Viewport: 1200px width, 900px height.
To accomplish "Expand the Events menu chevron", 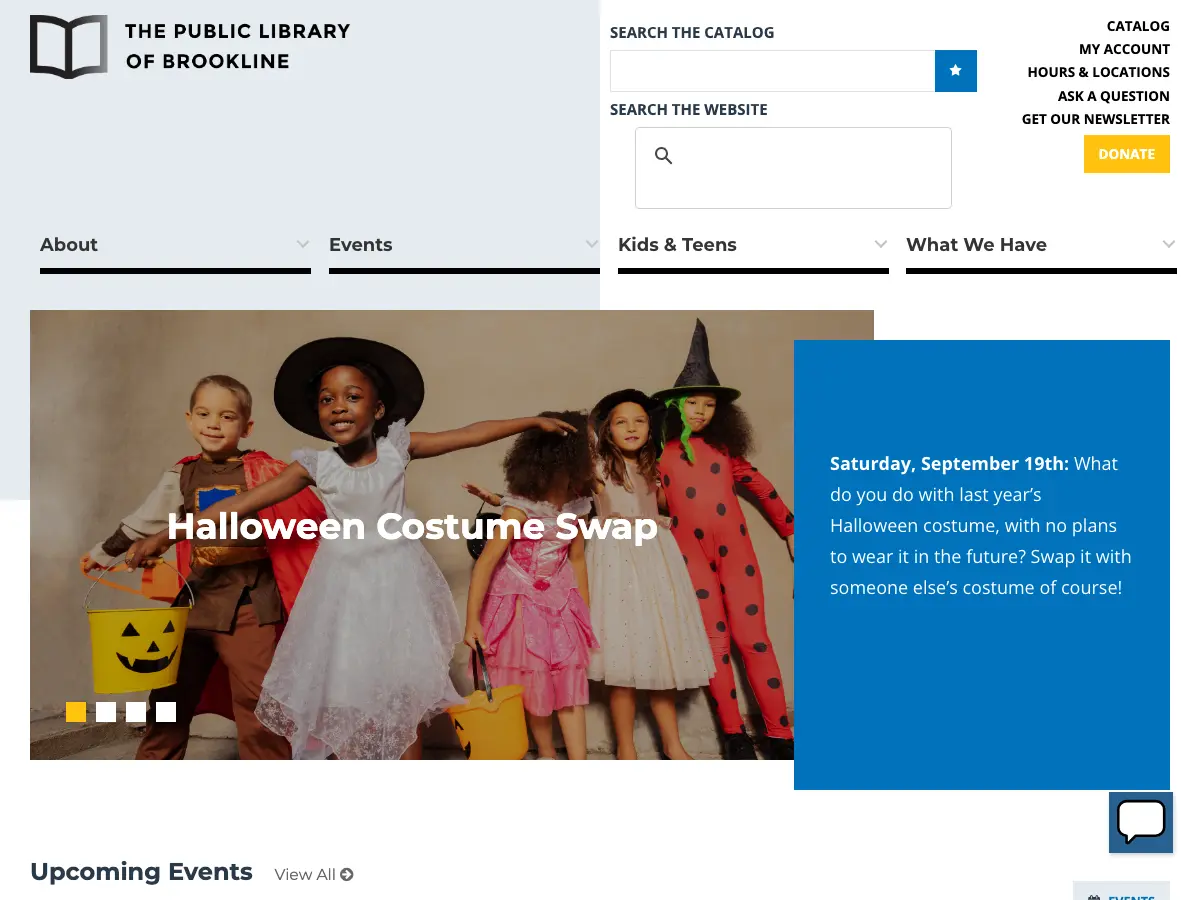I will (592, 244).
